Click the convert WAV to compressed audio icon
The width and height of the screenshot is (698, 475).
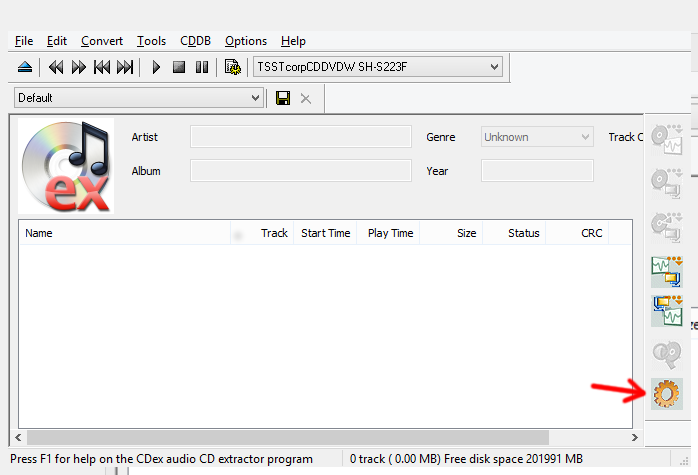point(666,271)
